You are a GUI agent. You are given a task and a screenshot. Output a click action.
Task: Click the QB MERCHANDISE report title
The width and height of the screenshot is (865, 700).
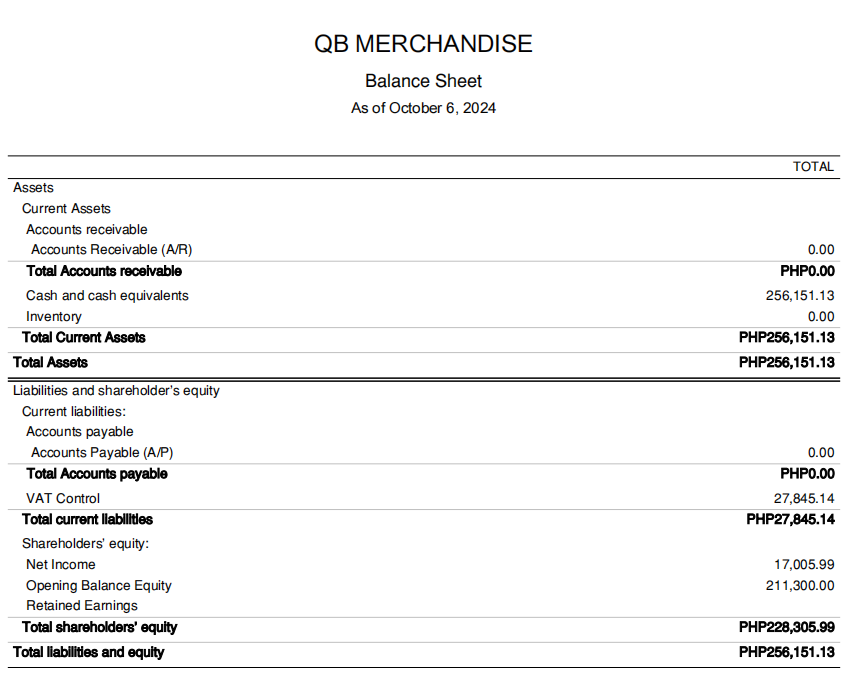[423, 44]
